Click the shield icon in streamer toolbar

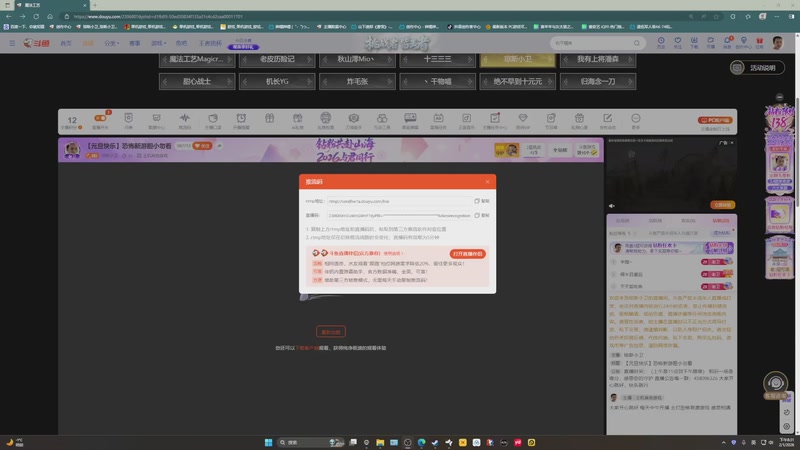tap(128, 118)
